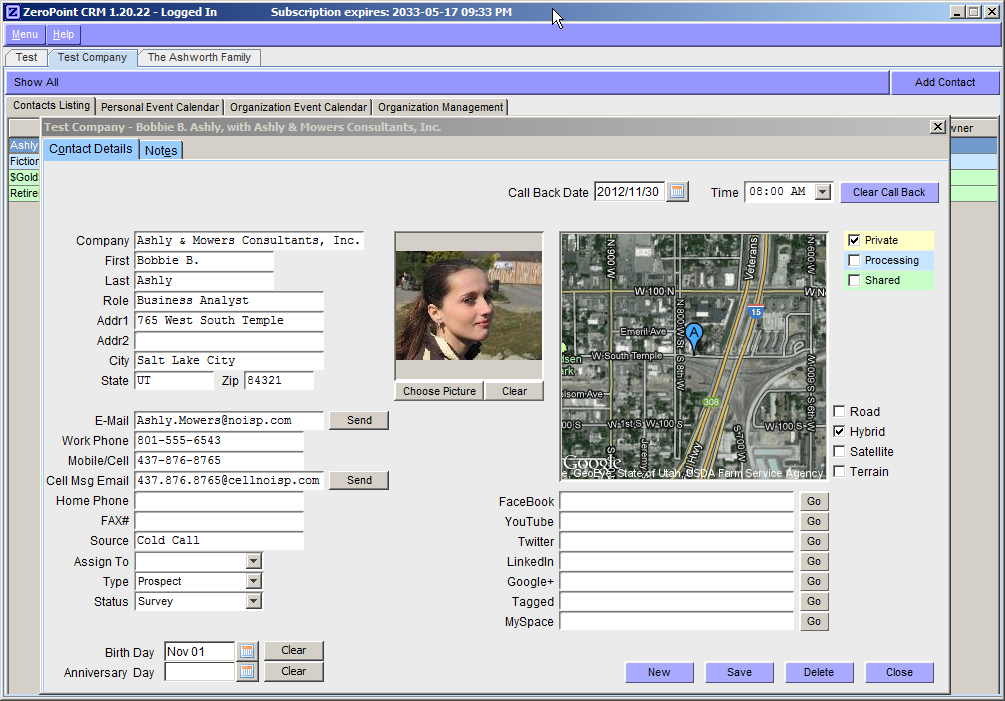This screenshot has width=1005, height=701.
Task: Click Go next to Twitter field
Action: tap(814, 541)
